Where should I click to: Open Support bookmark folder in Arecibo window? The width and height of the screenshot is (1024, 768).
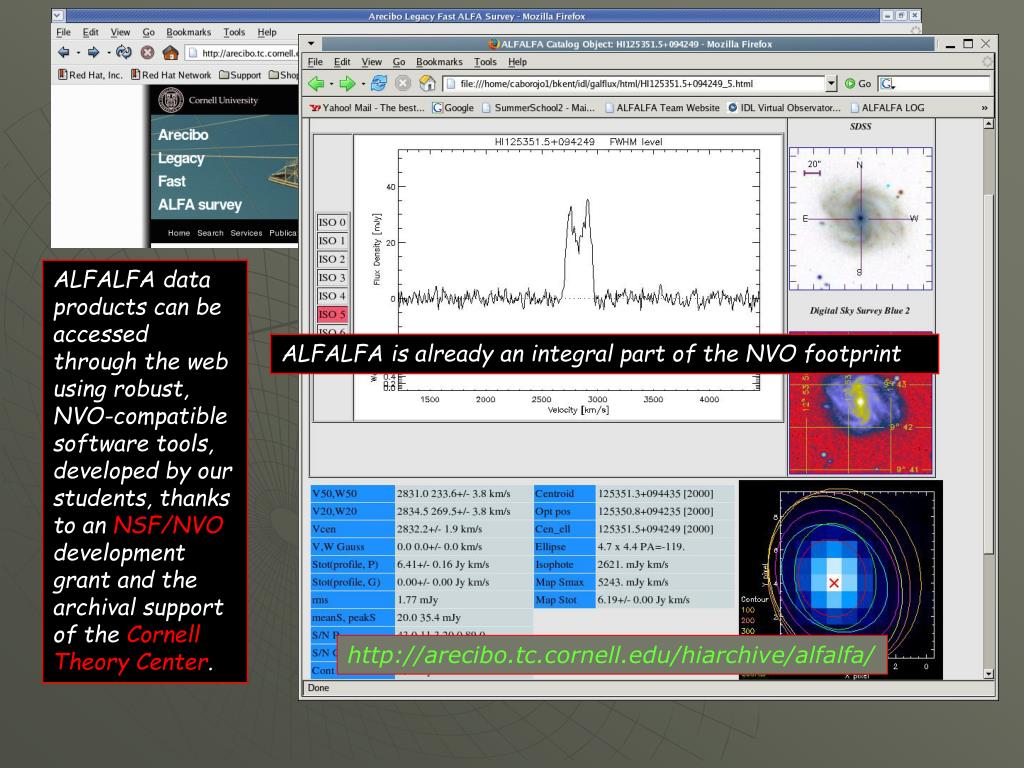(240, 75)
